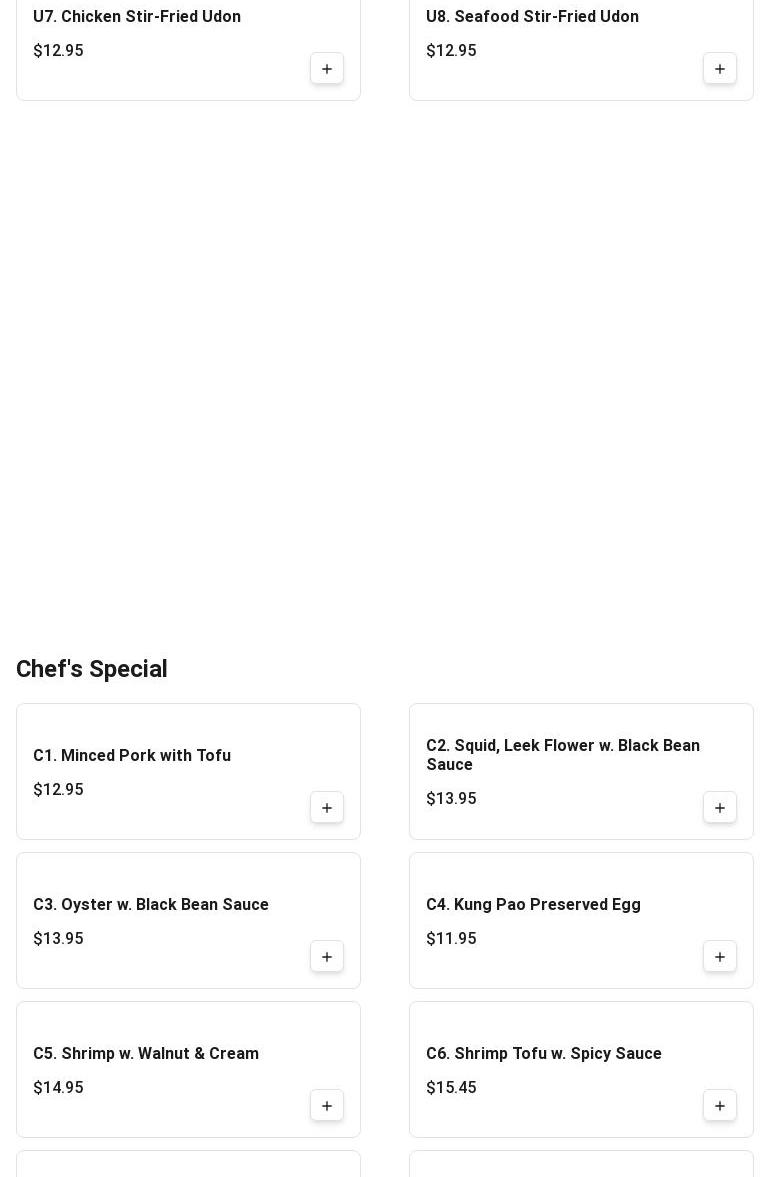Add U8 Seafood Stir-Fried Udon to order
770x1177 pixels.
click(x=719, y=68)
